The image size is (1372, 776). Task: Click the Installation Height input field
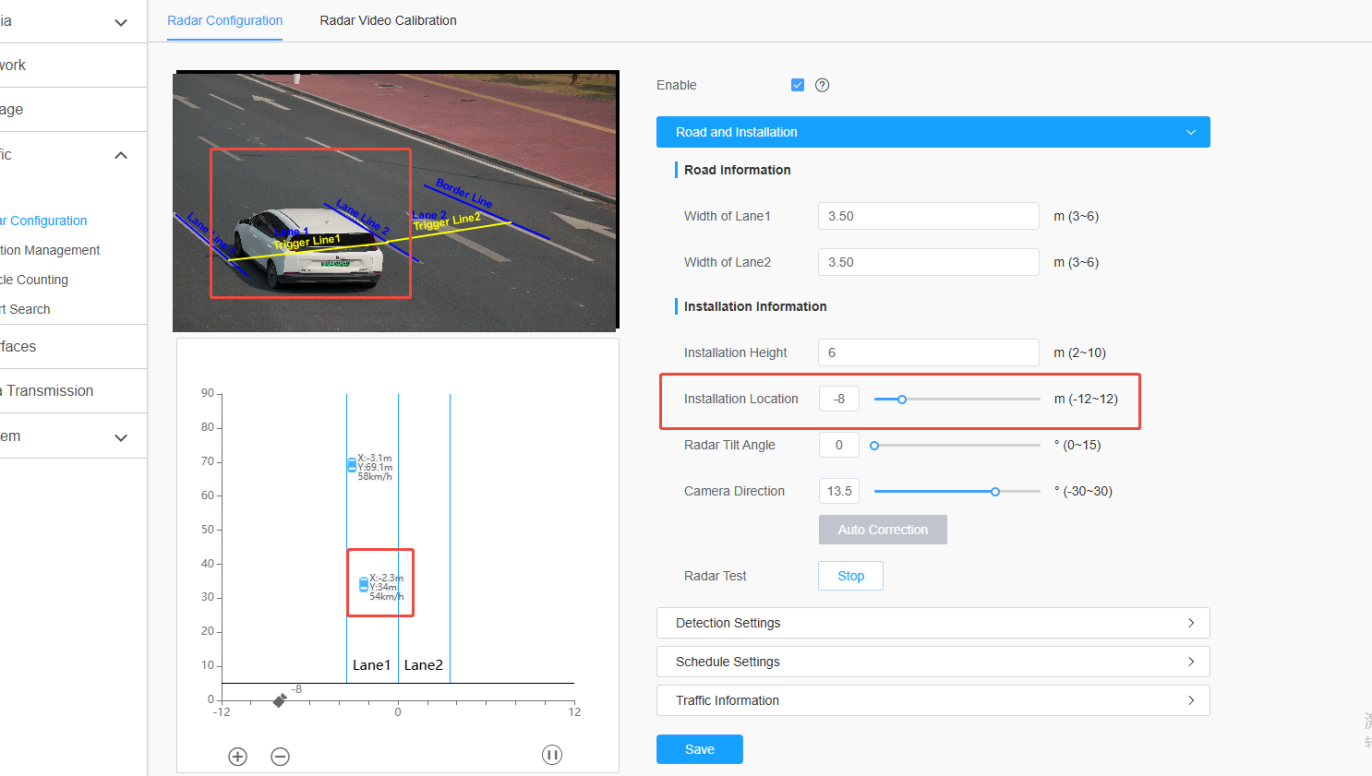pos(929,353)
